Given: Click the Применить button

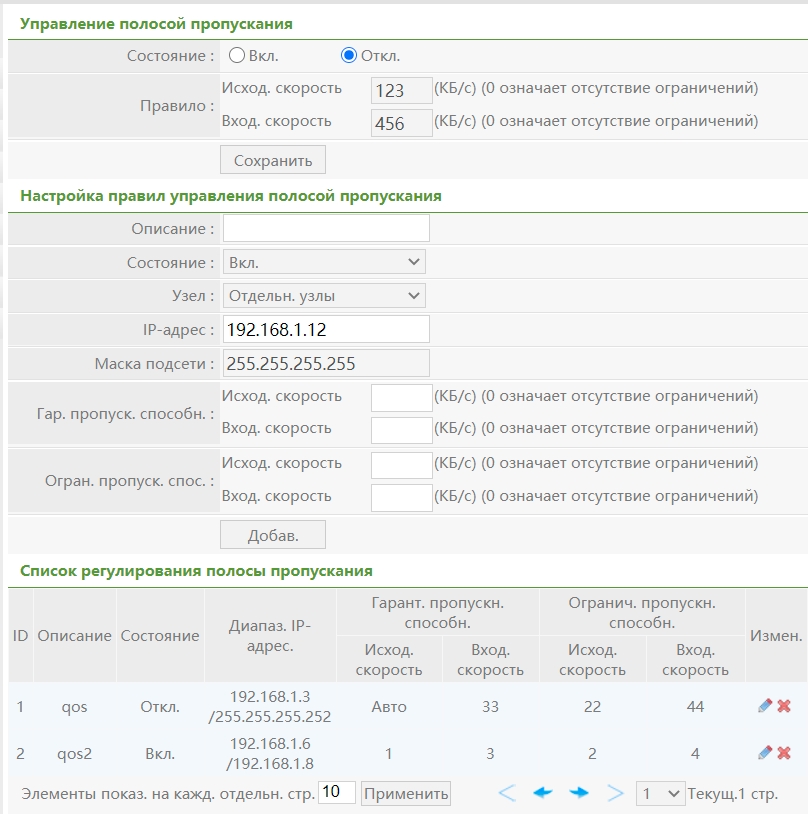Looking at the screenshot, I should 406,793.
